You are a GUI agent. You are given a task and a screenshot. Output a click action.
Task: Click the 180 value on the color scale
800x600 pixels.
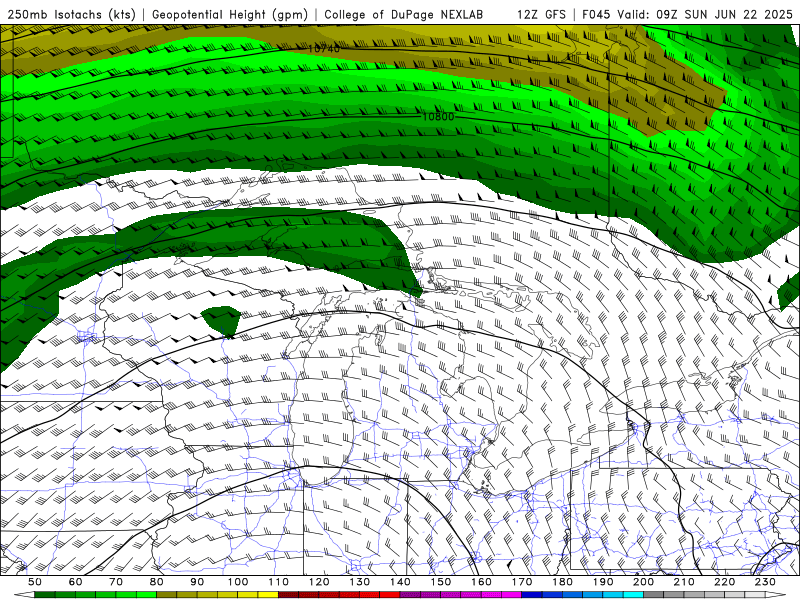(x=562, y=582)
